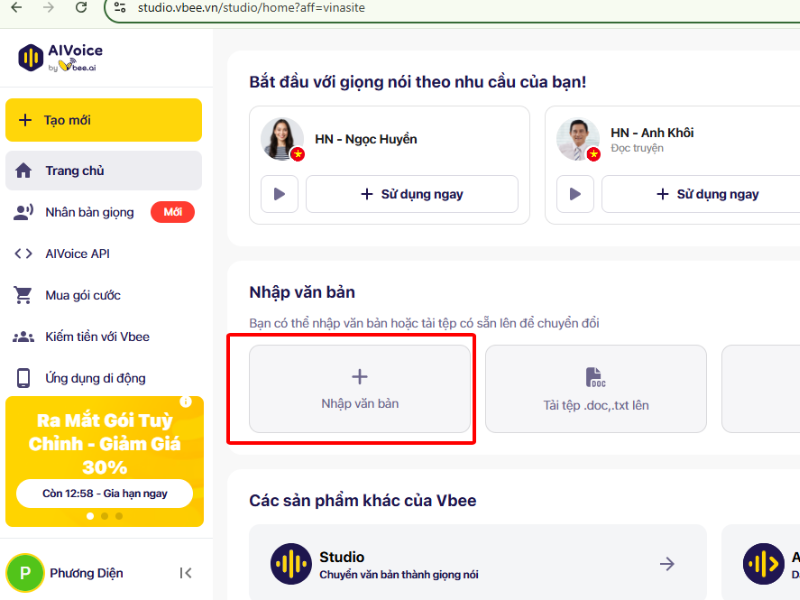Open Trang chủ menu item
The width and height of the screenshot is (800, 600).
point(104,170)
